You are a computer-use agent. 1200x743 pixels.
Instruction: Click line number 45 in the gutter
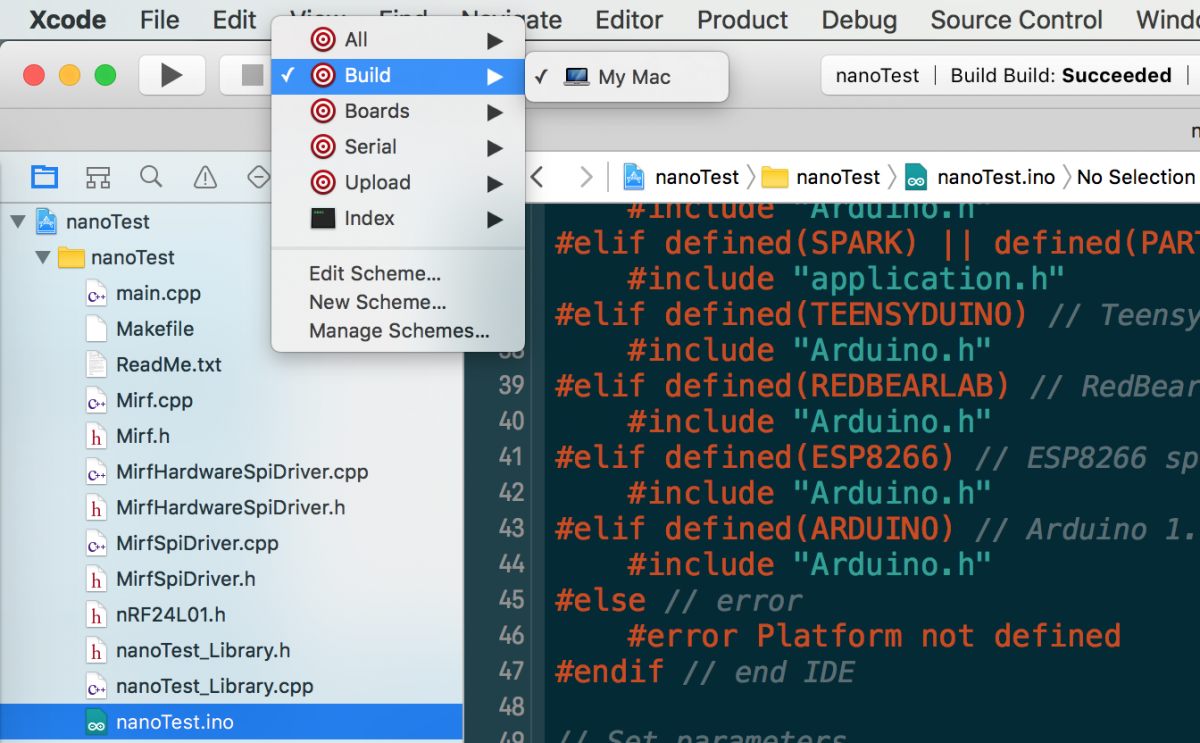tap(511, 600)
